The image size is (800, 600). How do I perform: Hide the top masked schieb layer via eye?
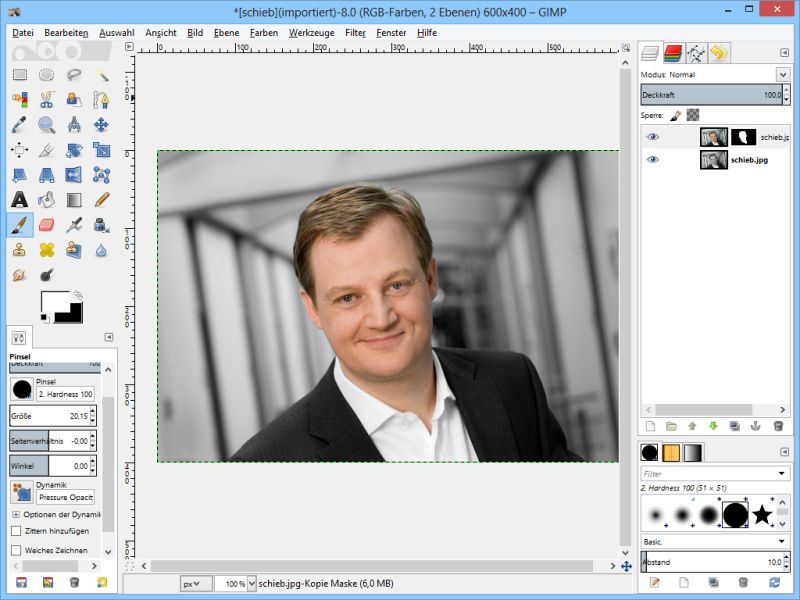pyautogui.click(x=653, y=137)
